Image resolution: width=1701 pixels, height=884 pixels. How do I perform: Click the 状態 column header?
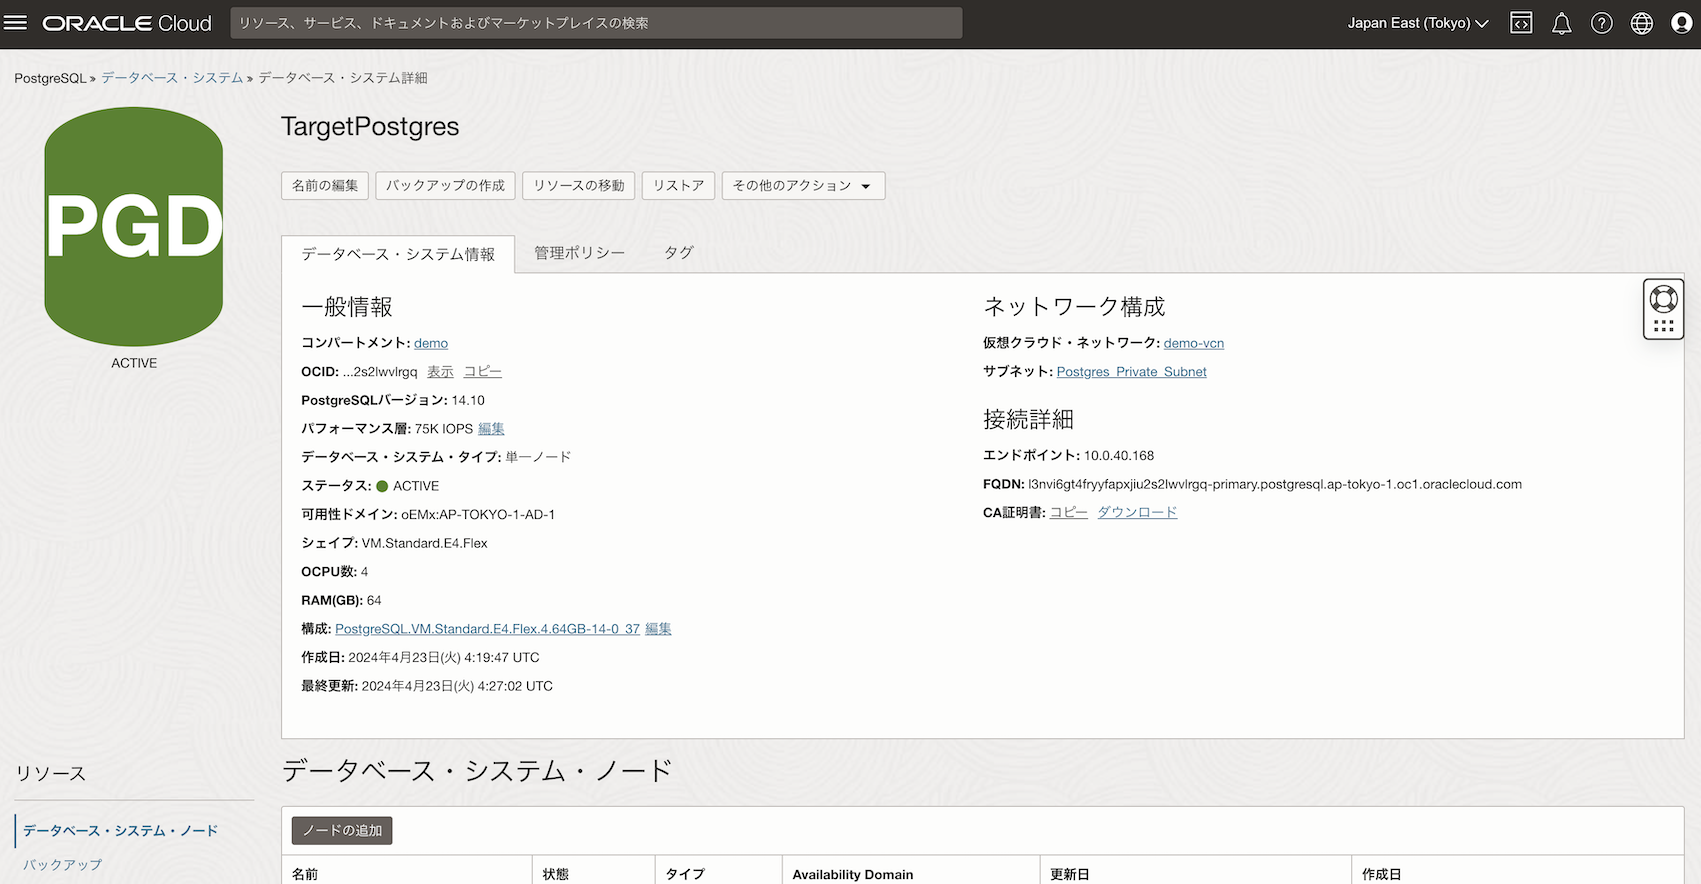click(x=556, y=874)
